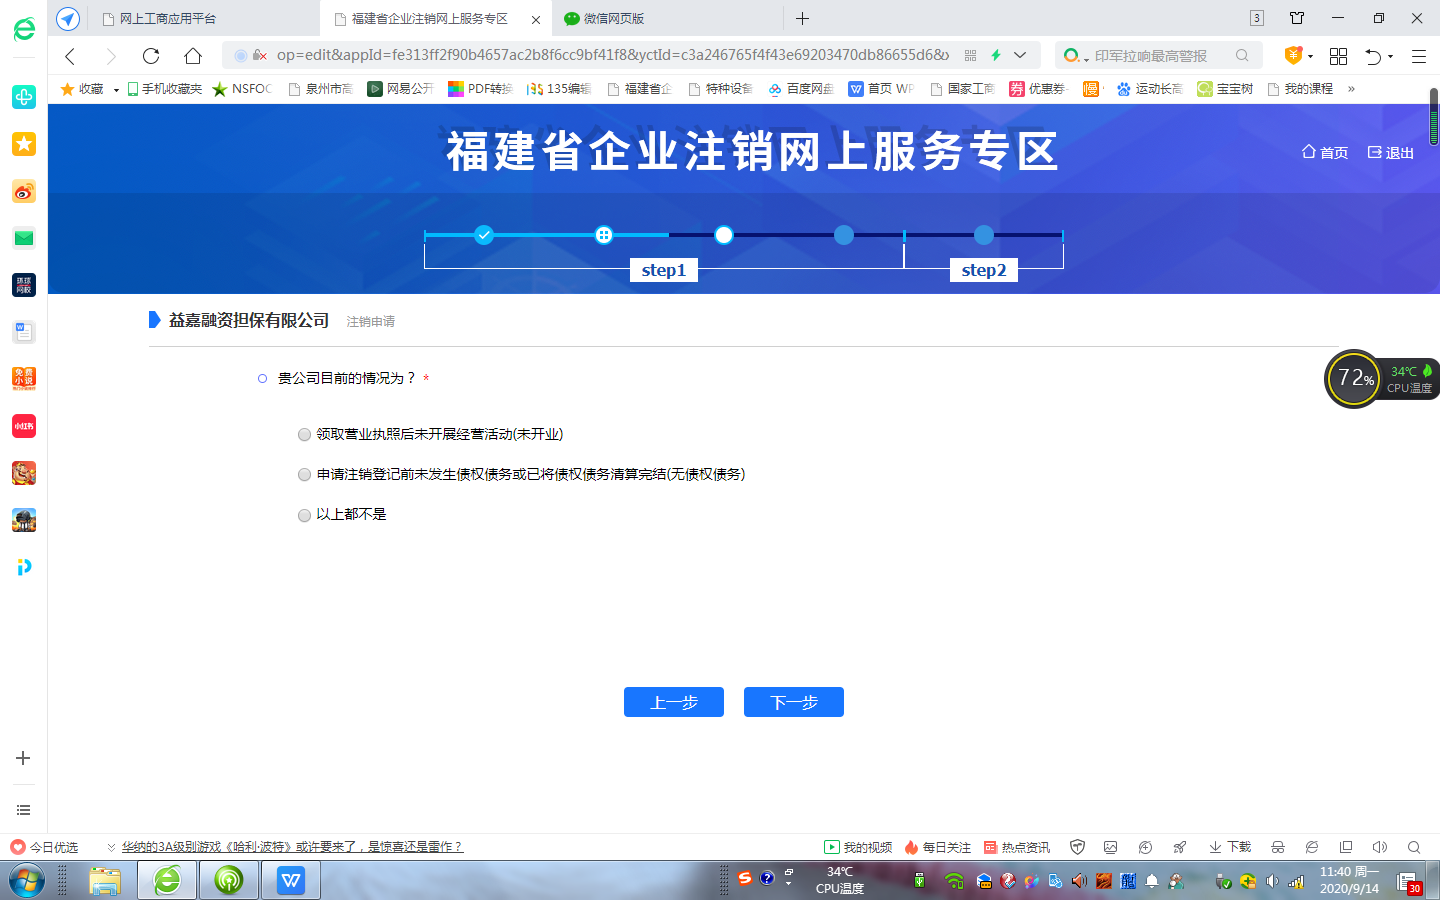The height and width of the screenshot is (900, 1440).
Task: Open the 收藏 favorites dropdown arrow
Action: (x=116, y=90)
